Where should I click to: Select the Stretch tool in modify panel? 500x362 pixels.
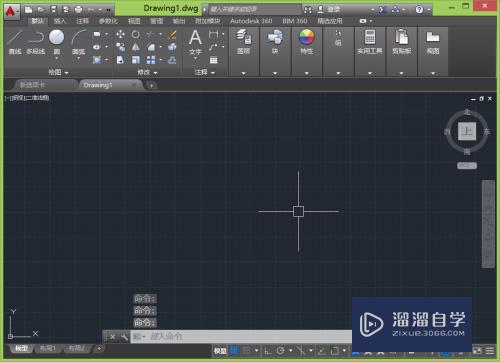coord(120,60)
